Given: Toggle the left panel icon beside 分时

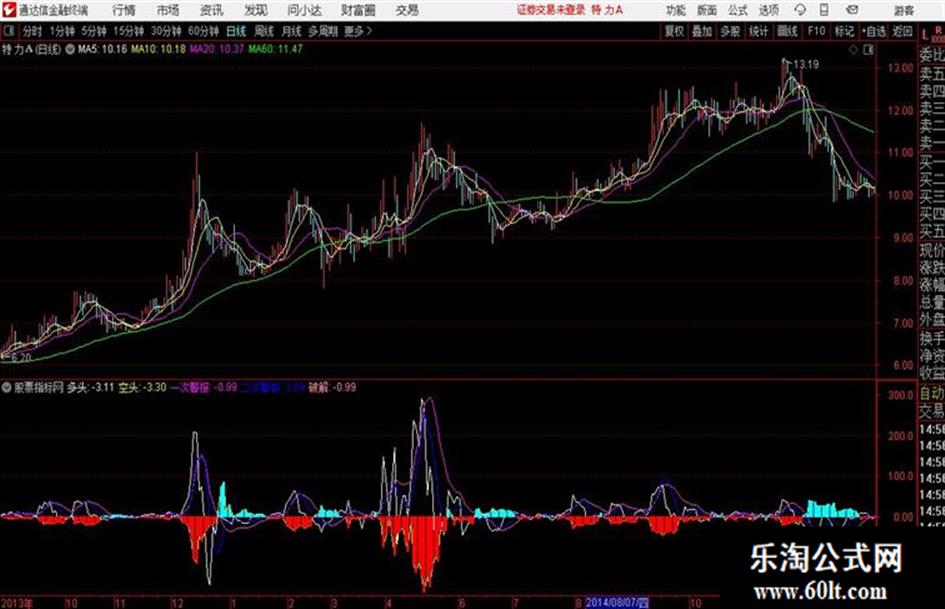Looking at the screenshot, I should click(x=8, y=31).
